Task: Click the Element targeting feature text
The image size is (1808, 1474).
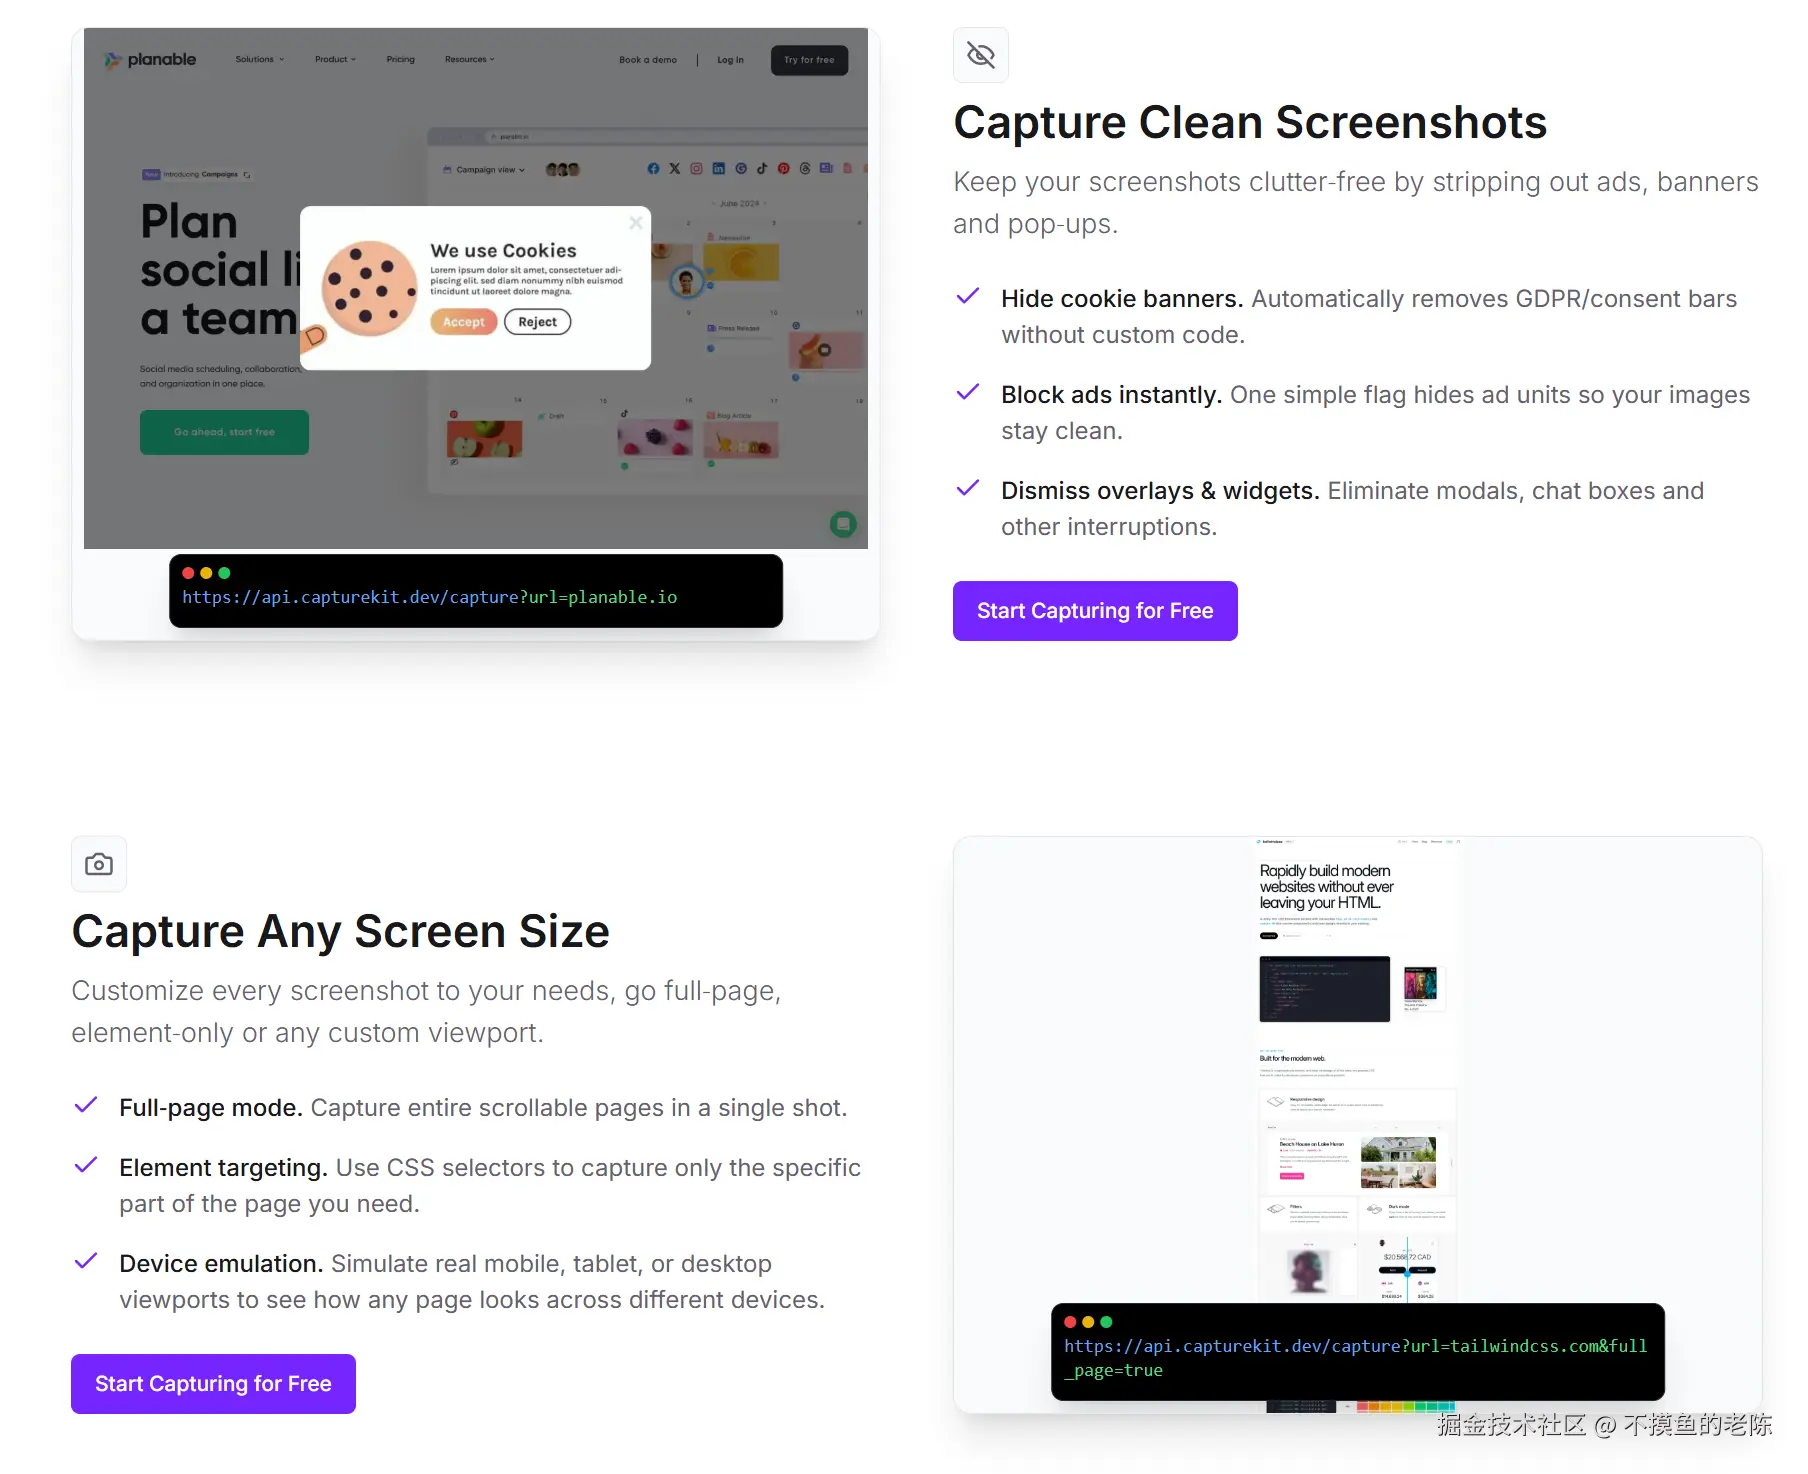Action: tap(490, 1186)
